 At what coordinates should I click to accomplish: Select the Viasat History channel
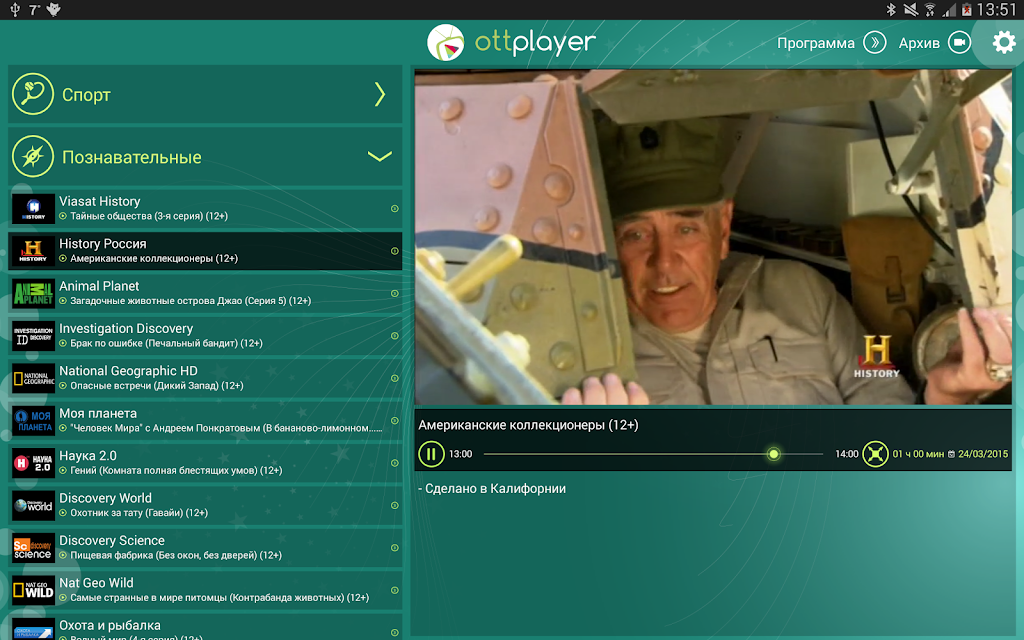pos(205,208)
